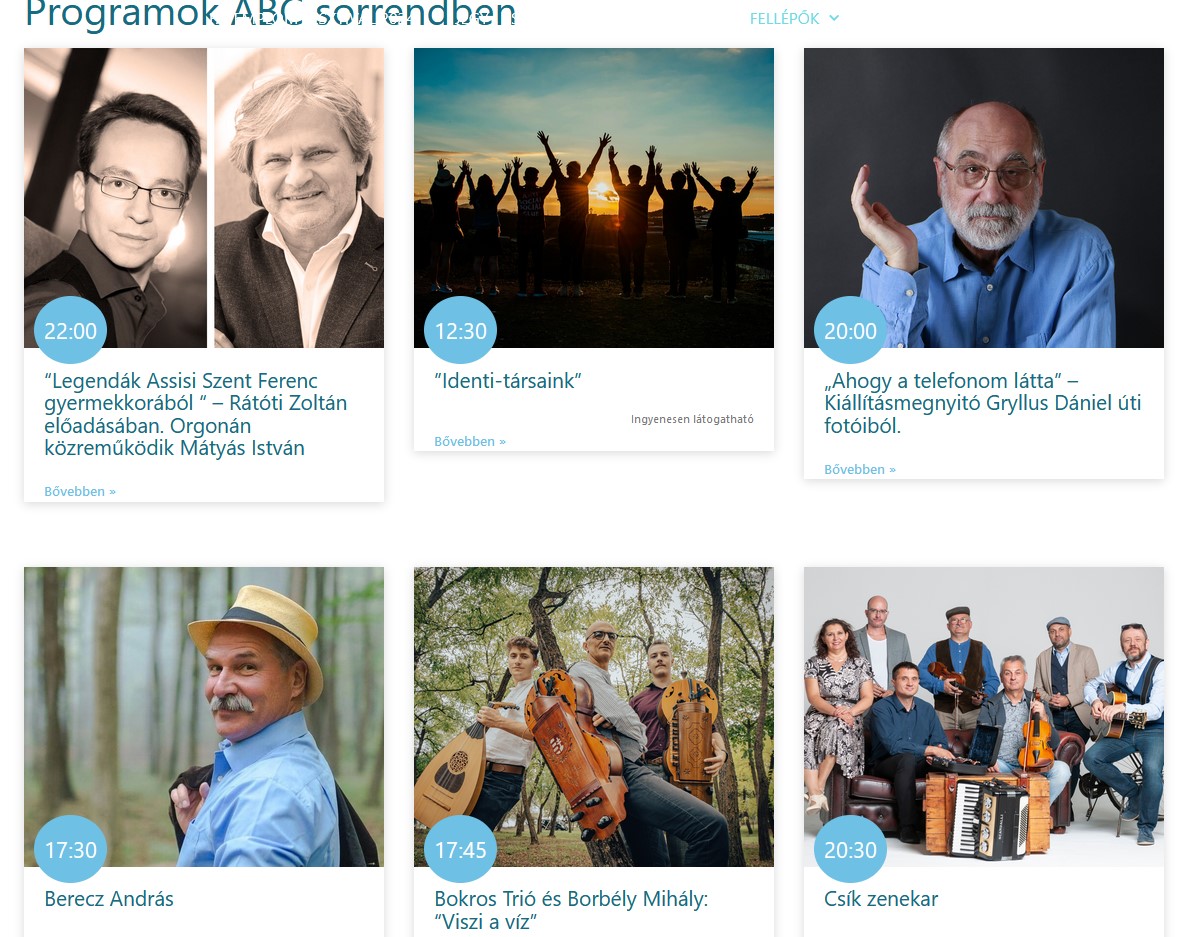Image resolution: width=1178 pixels, height=937 pixels.
Task: Open "Ahogy a telefonom látta" title link
Action: click(x=983, y=403)
